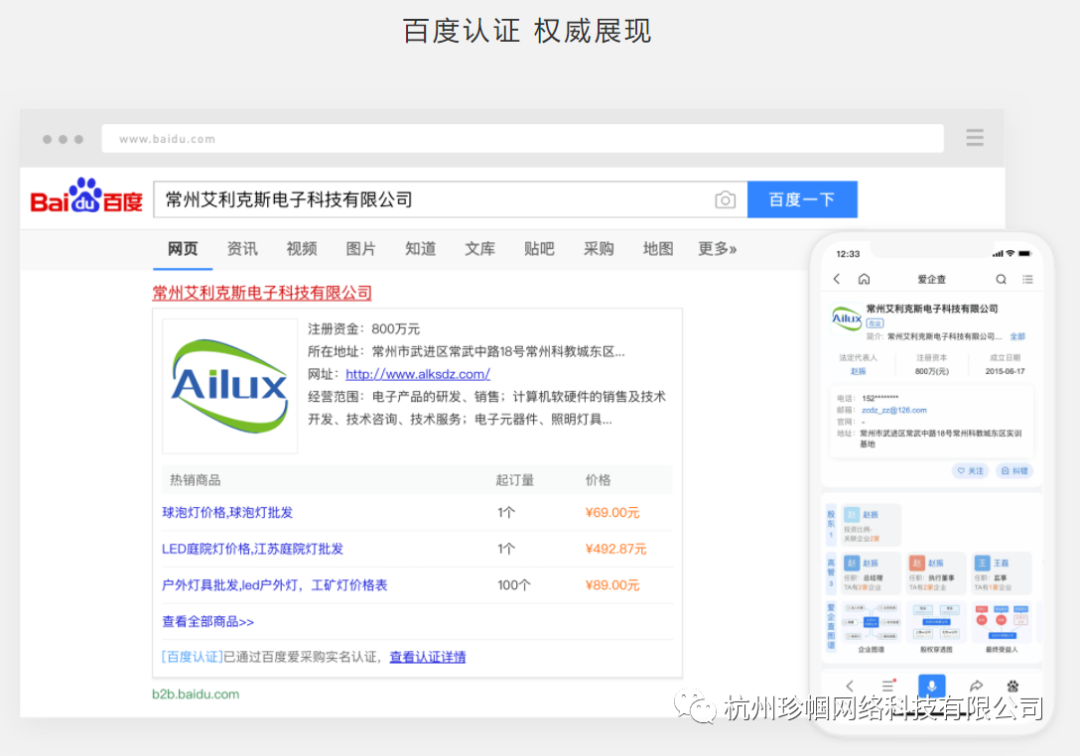Tap the gear icon in the phone bottom bar

click(1014, 686)
